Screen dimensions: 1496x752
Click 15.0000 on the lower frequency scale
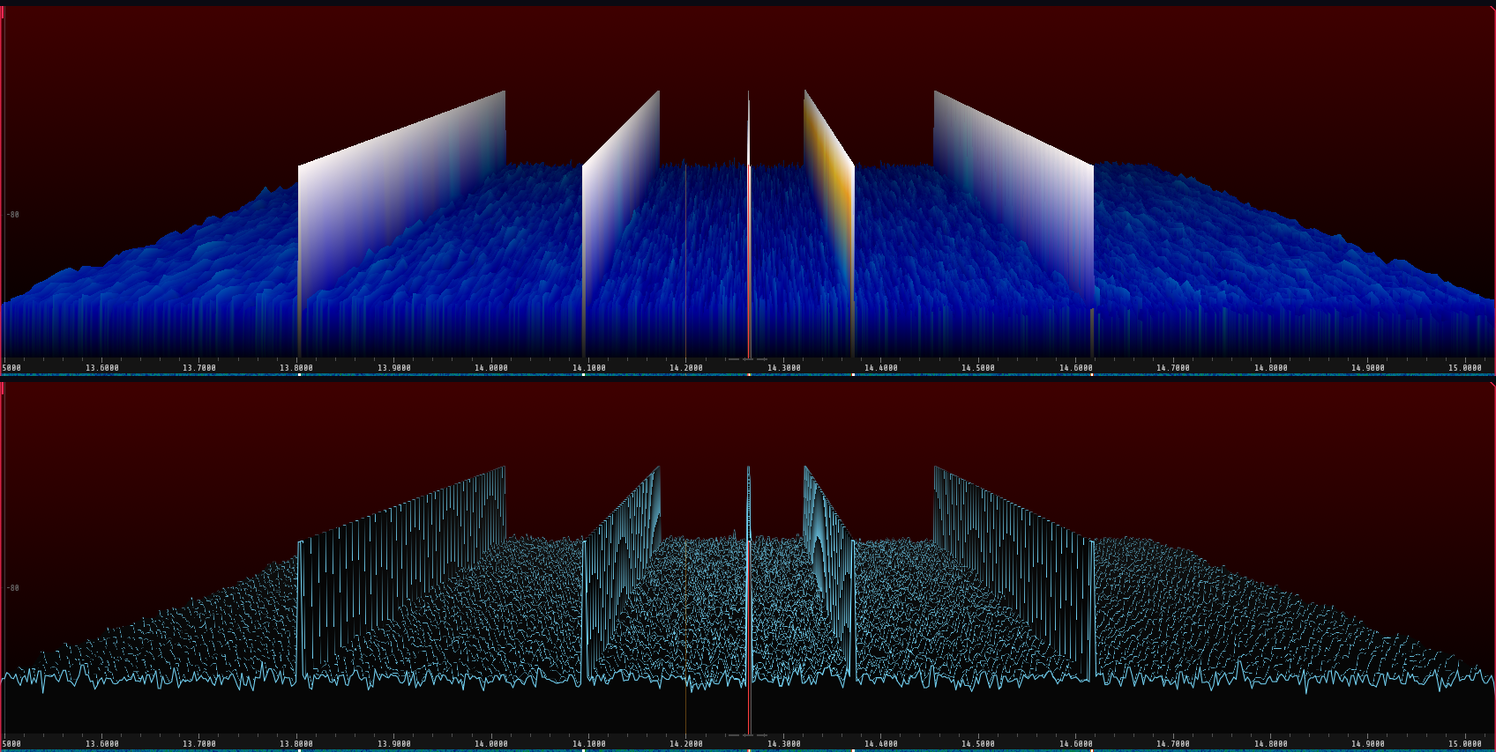point(1467,744)
